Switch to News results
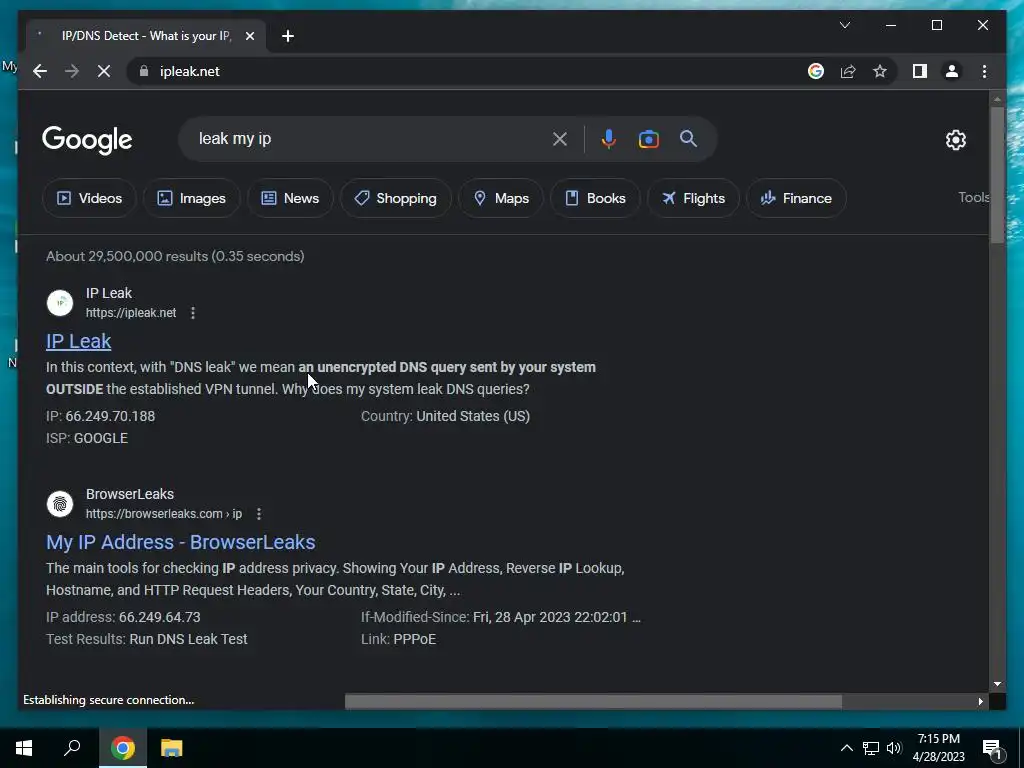 point(290,198)
